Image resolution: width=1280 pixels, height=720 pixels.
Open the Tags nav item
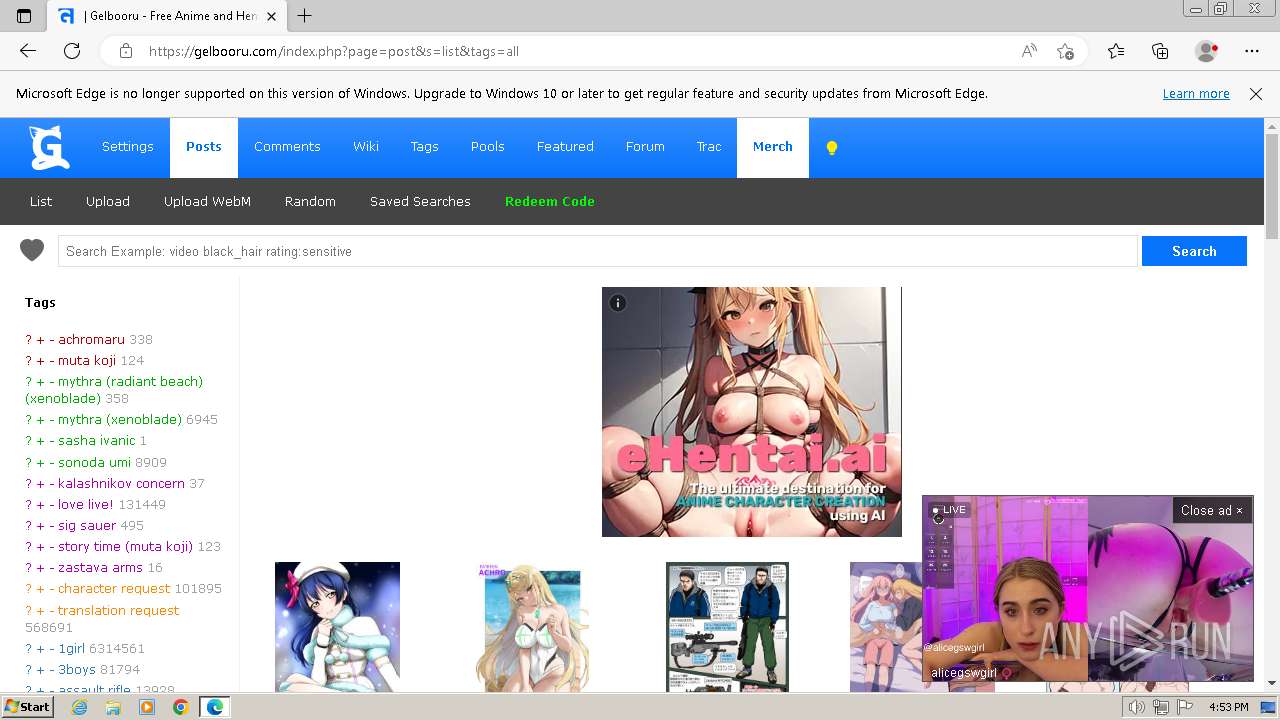[x=425, y=147]
